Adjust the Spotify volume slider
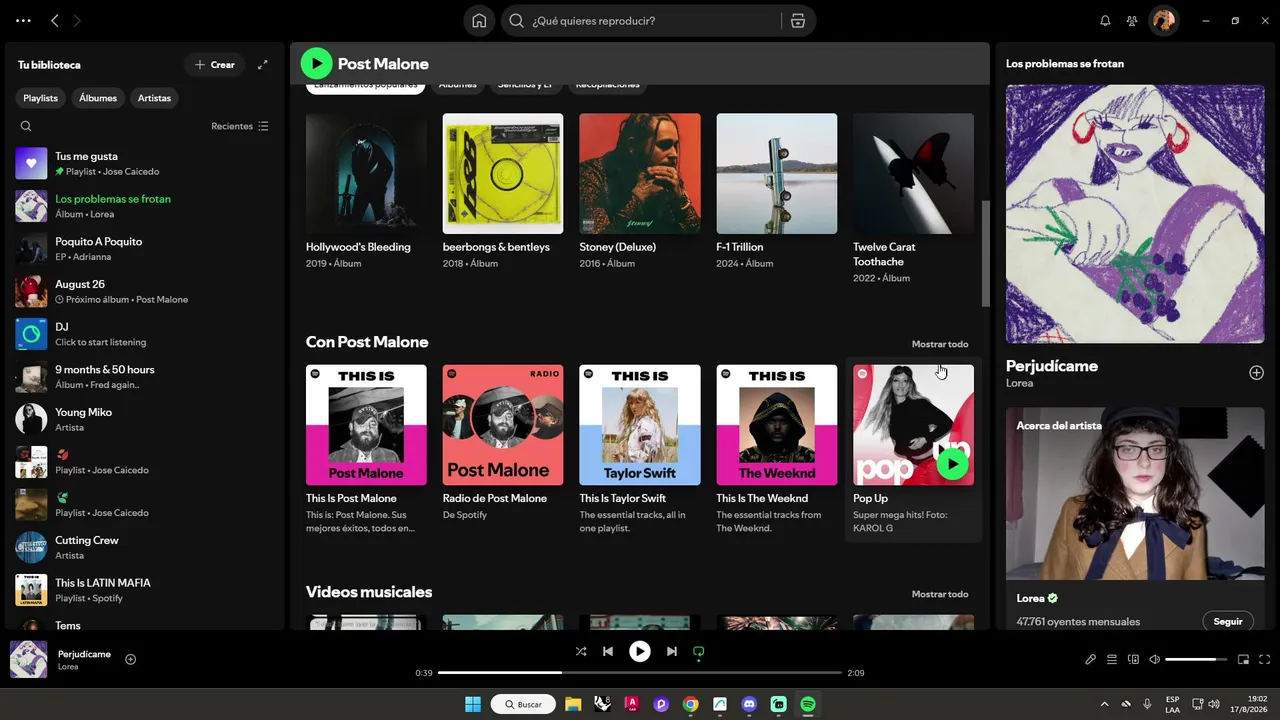 point(1196,659)
